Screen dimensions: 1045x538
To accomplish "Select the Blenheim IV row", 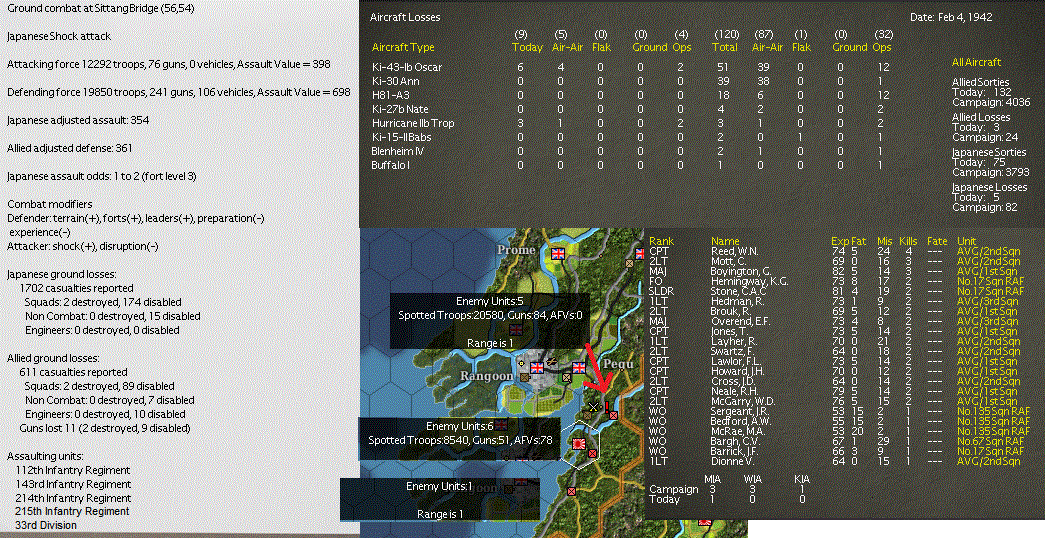I will pos(633,151).
